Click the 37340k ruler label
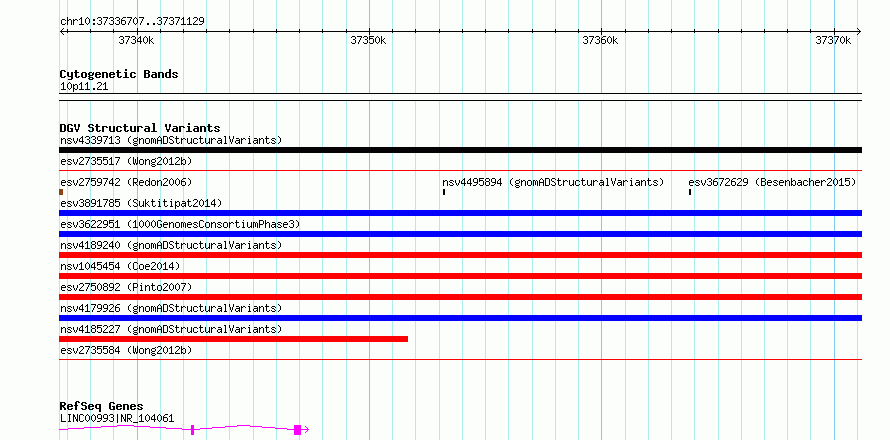Screen dimensions: 890x440 (x=136, y=40)
